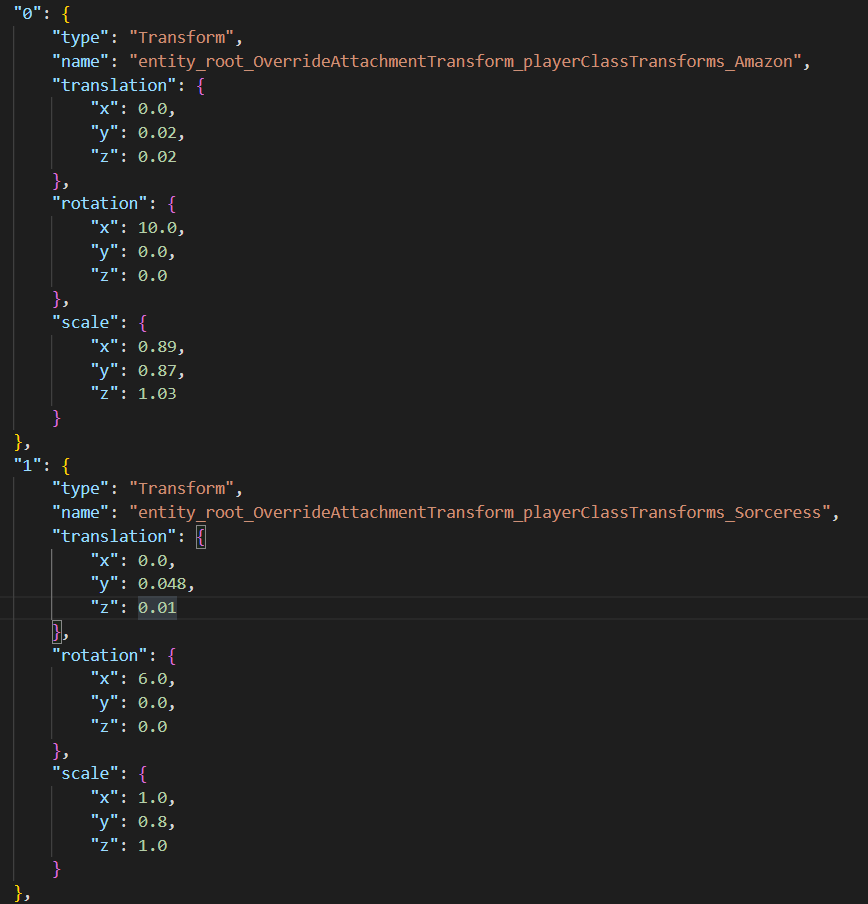Click the scale y value 0.8
The width and height of the screenshot is (868, 904).
tap(152, 822)
